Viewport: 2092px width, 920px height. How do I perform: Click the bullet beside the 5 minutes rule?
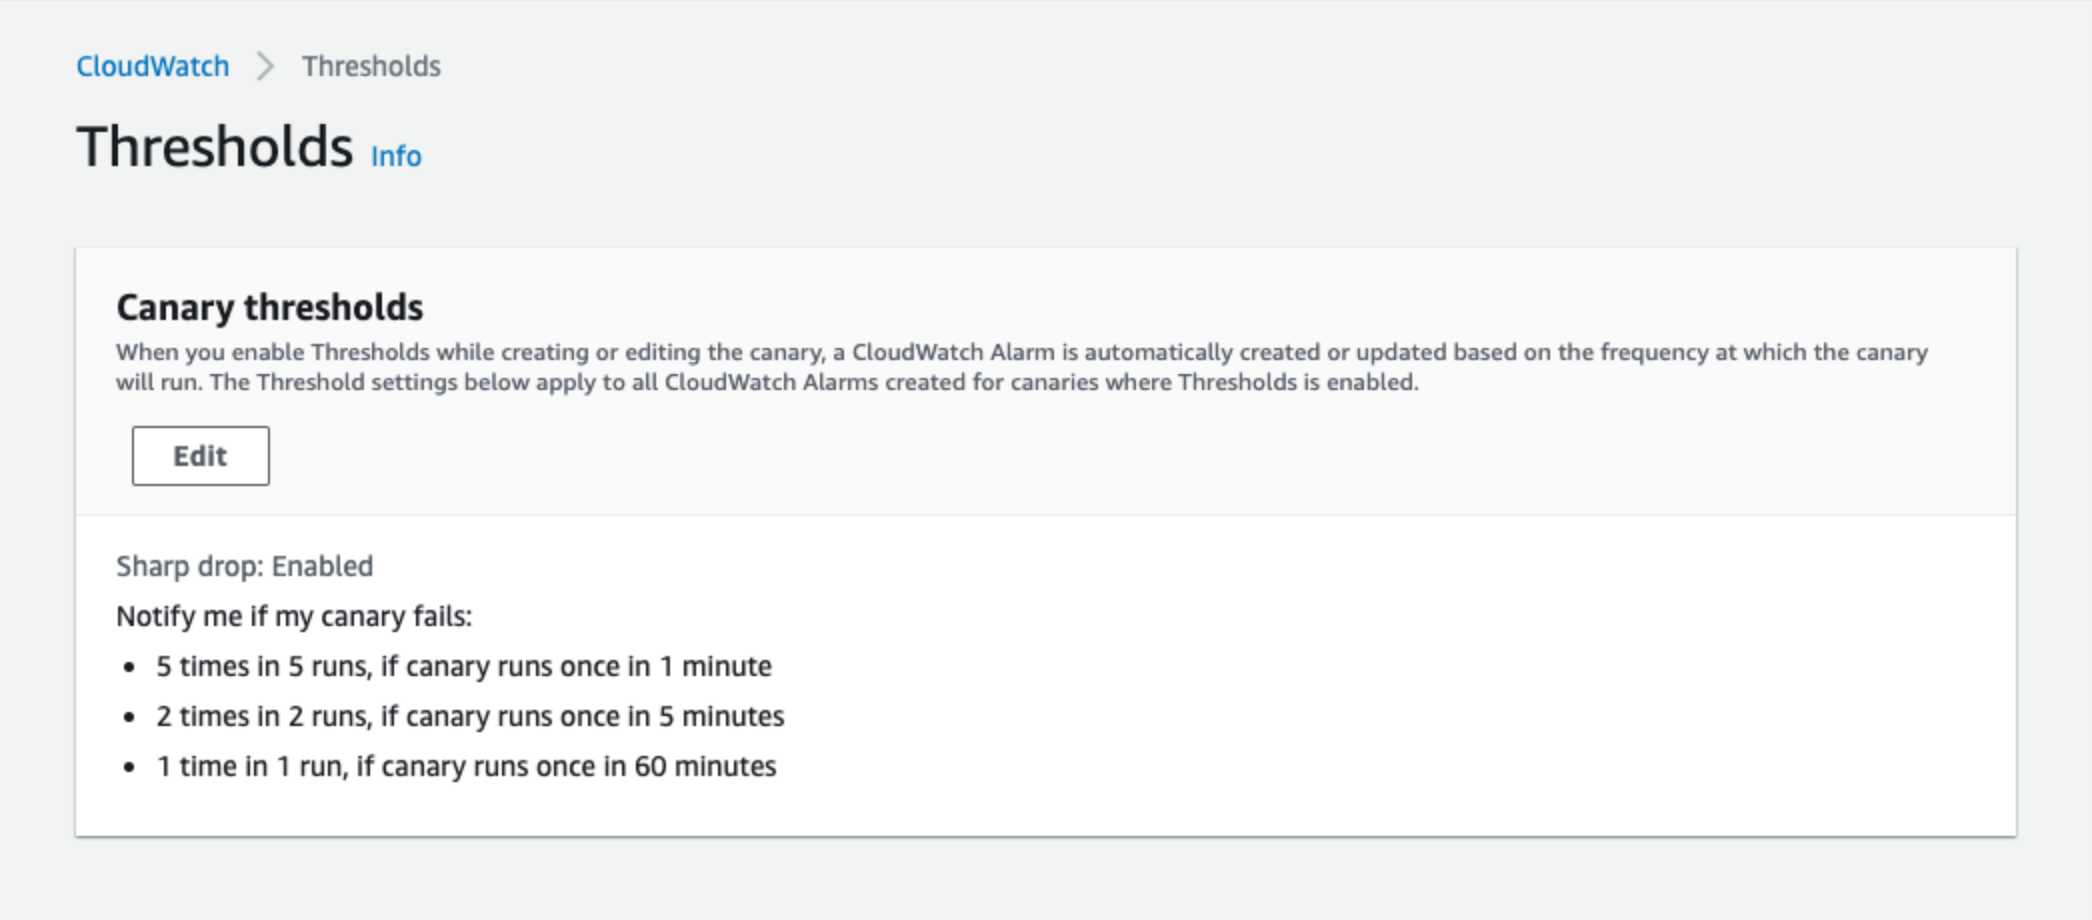tap(129, 717)
